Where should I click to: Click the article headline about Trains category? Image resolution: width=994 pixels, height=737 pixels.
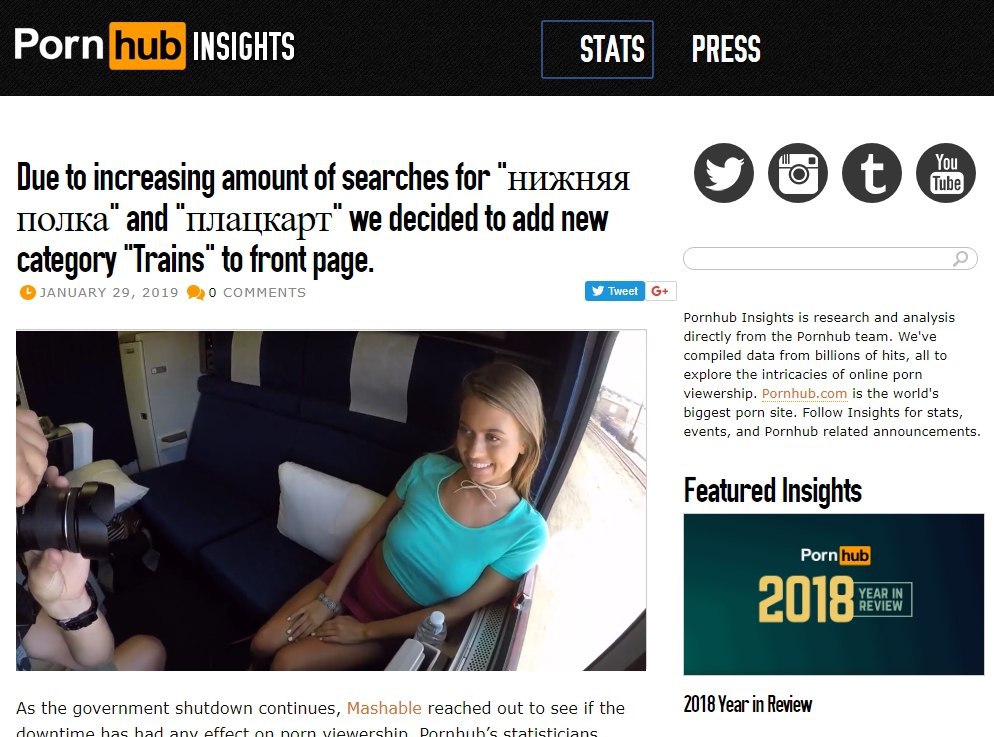pyautogui.click(x=323, y=218)
